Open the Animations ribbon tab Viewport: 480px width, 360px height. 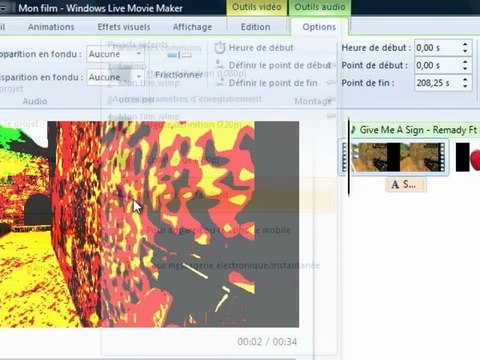pos(51,27)
